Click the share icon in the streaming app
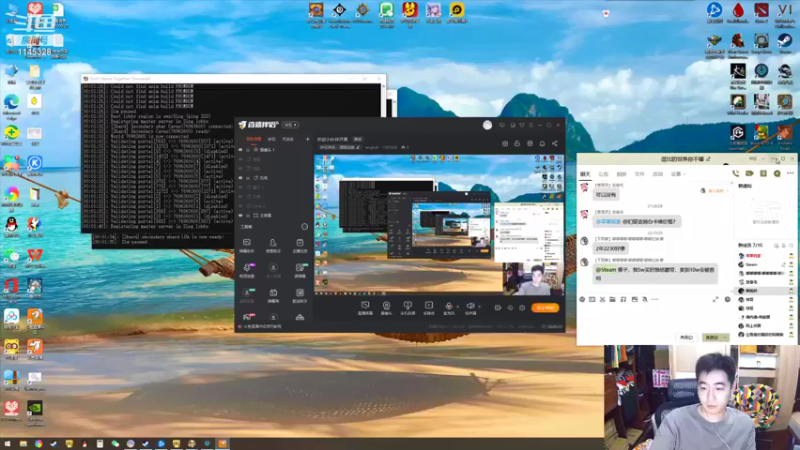Viewport: 800px width, 450px height. 555,144
